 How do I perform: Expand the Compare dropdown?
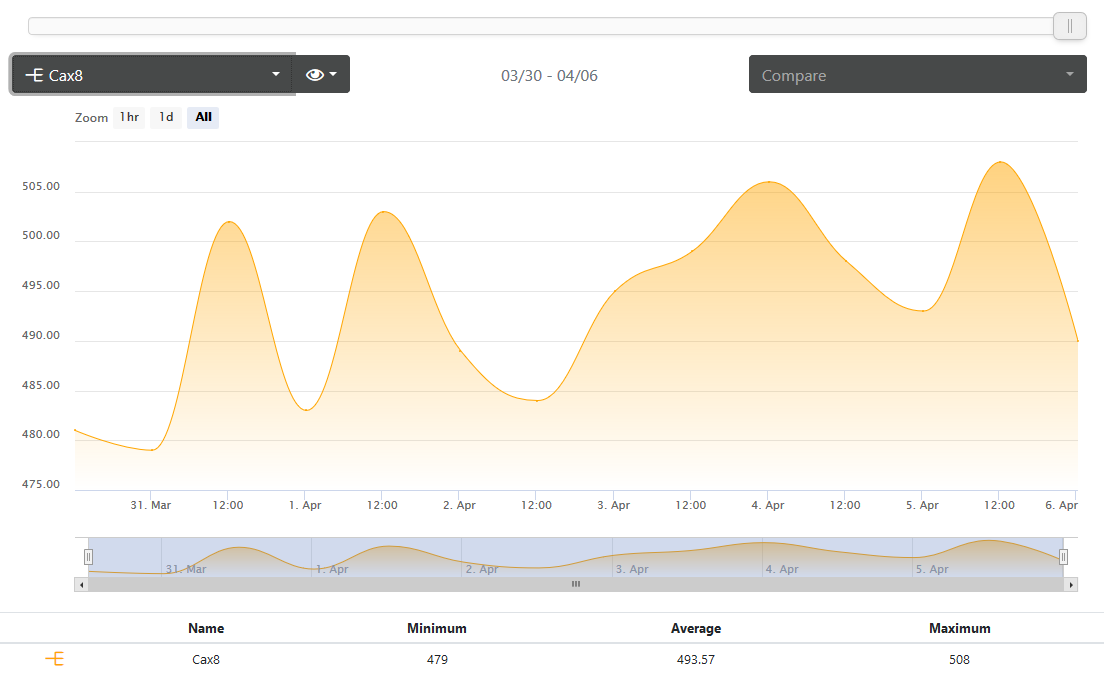pyautogui.click(x=917, y=74)
